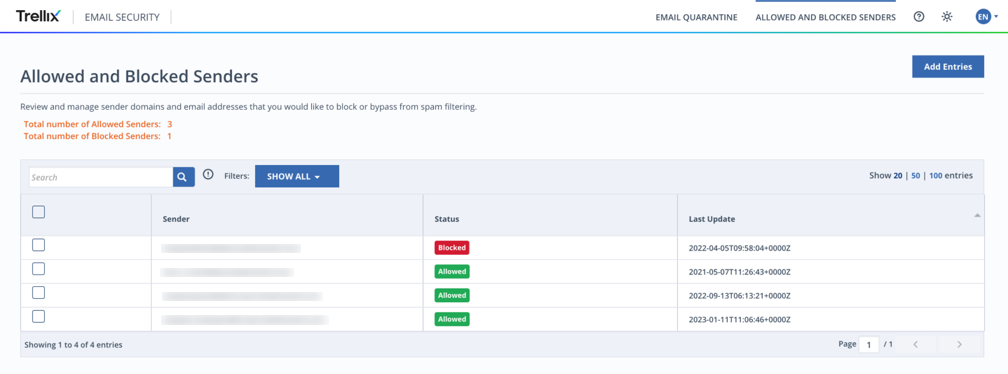Expand the SHOW ALL filter dropdown
Screen dimensions: 1008x374
coord(297,177)
